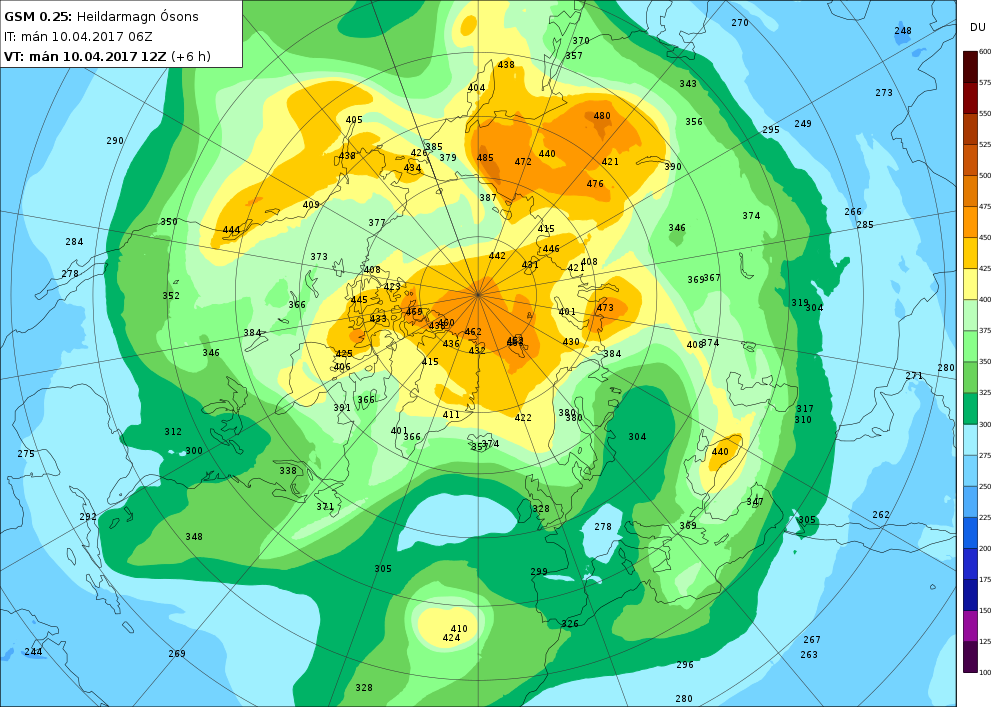This screenshot has width=1000, height=707.
Task: Click the 'DU' unit label above the legend
Action: (x=978, y=27)
